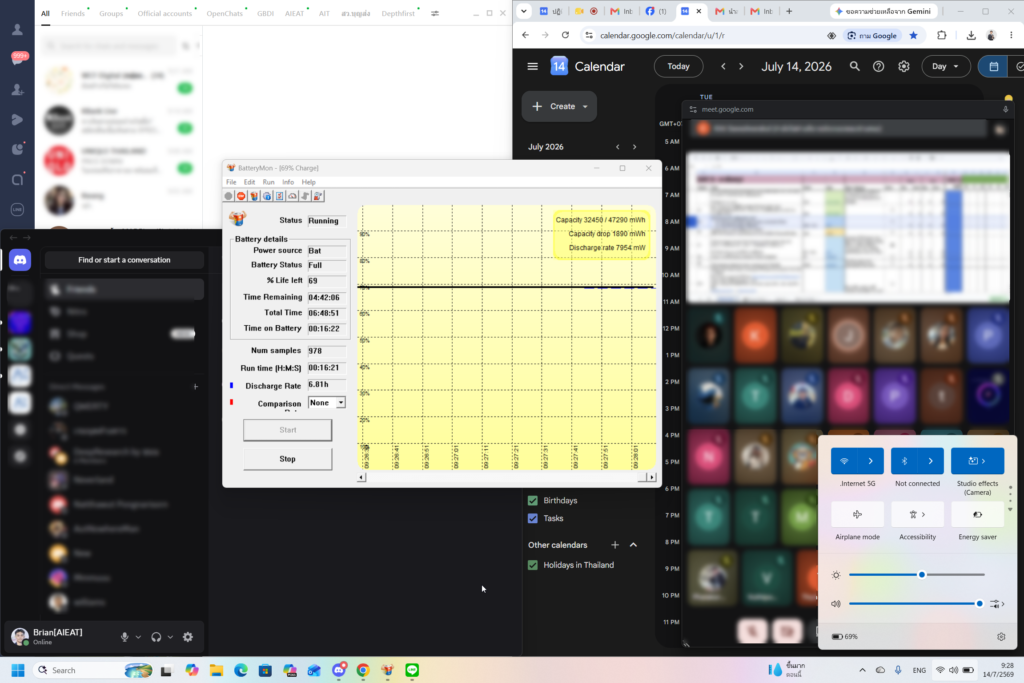Open the File menu in BatteryMon
Viewport: 1024px width, 683px height.
pyautogui.click(x=231, y=182)
